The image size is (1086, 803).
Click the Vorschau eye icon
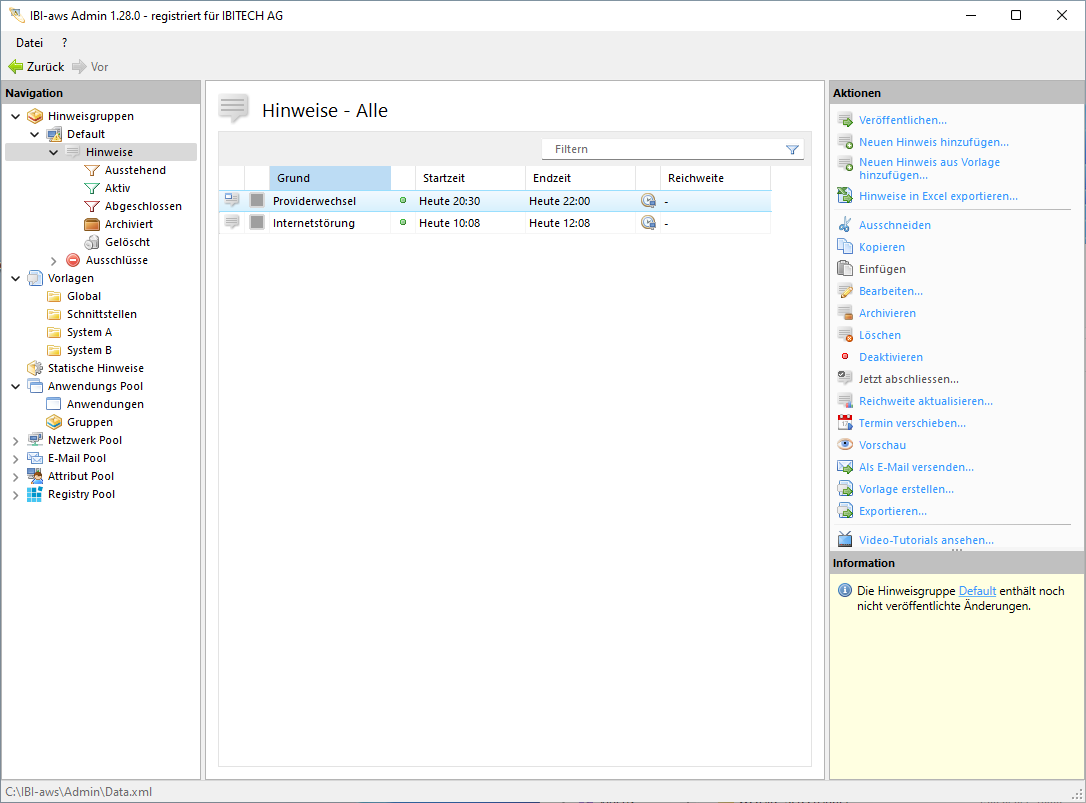pos(845,445)
